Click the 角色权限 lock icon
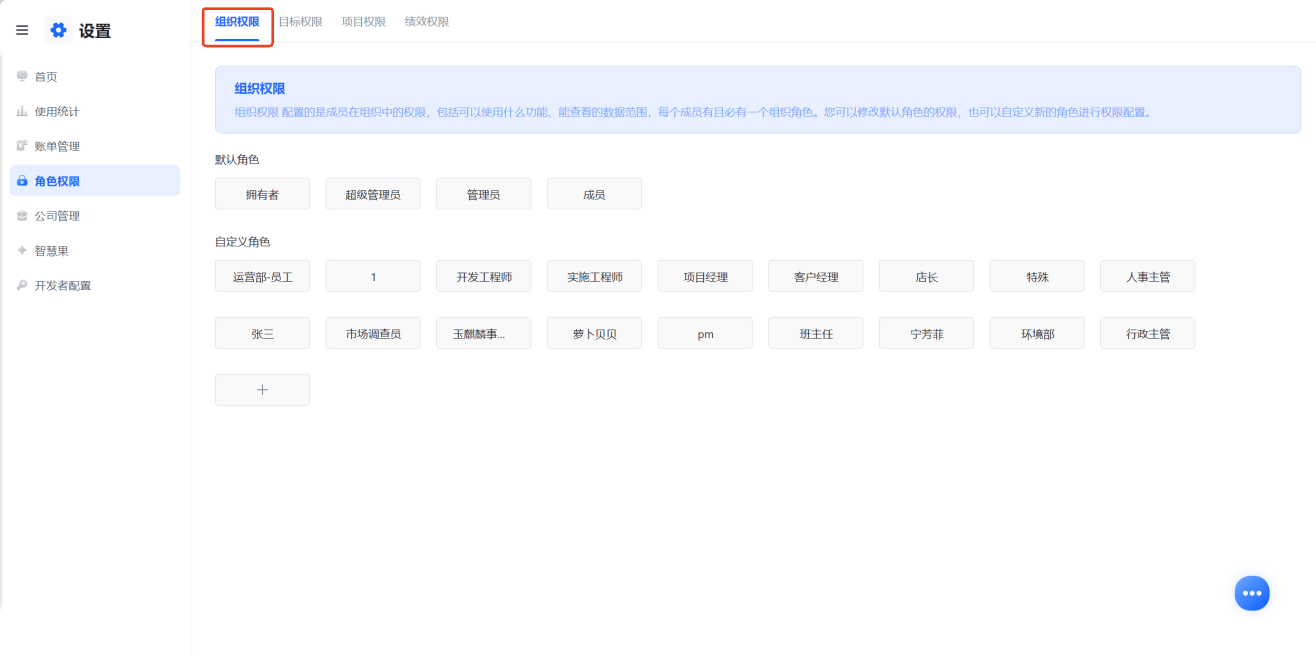 point(22,181)
